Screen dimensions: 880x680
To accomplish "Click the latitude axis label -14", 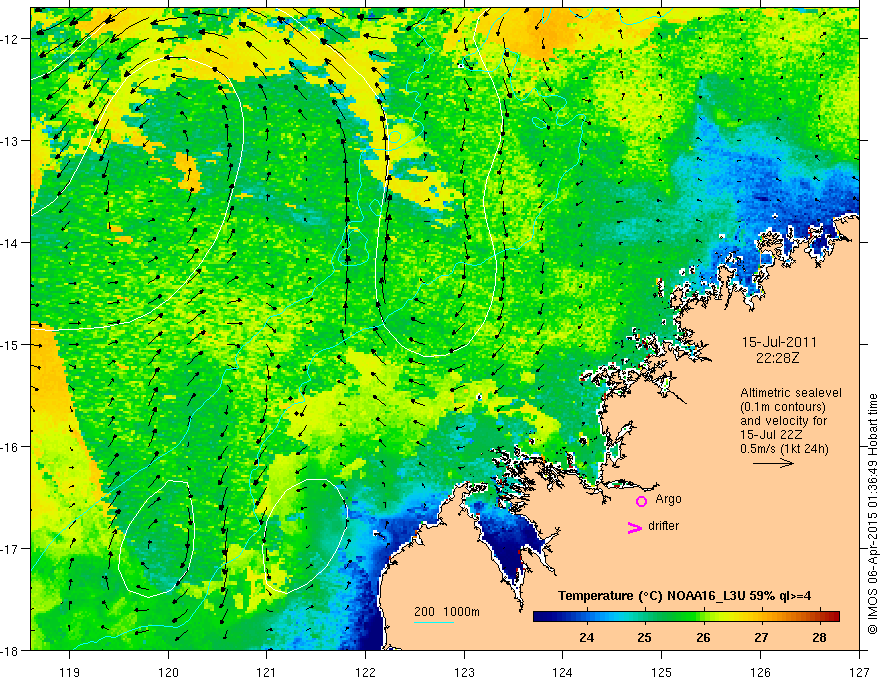I will pyautogui.click(x=12, y=243).
